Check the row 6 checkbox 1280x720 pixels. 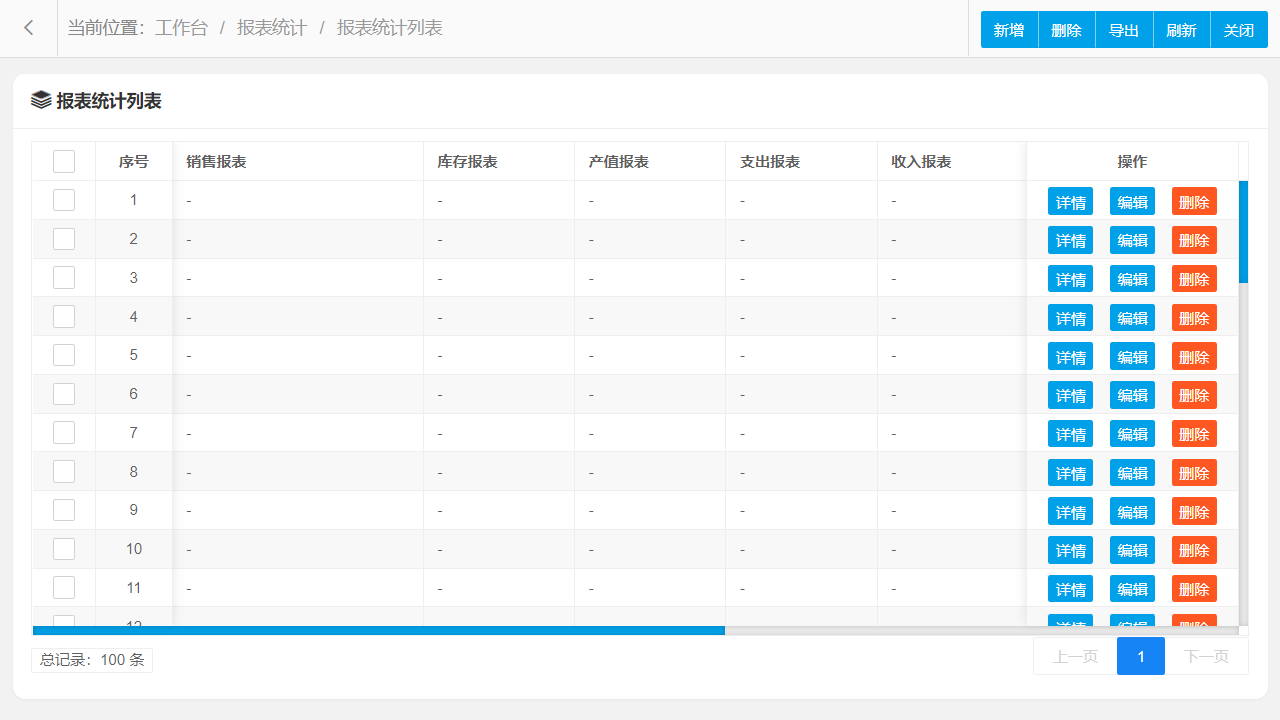[x=64, y=394]
